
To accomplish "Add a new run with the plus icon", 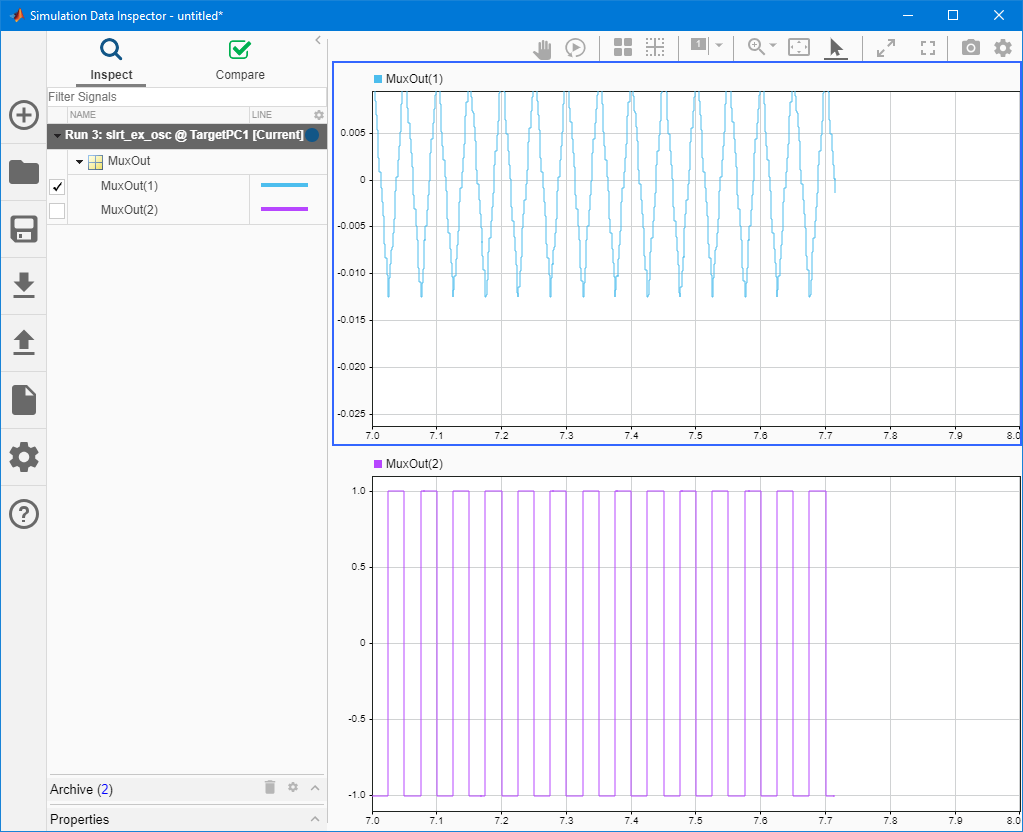I will tap(23, 115).
